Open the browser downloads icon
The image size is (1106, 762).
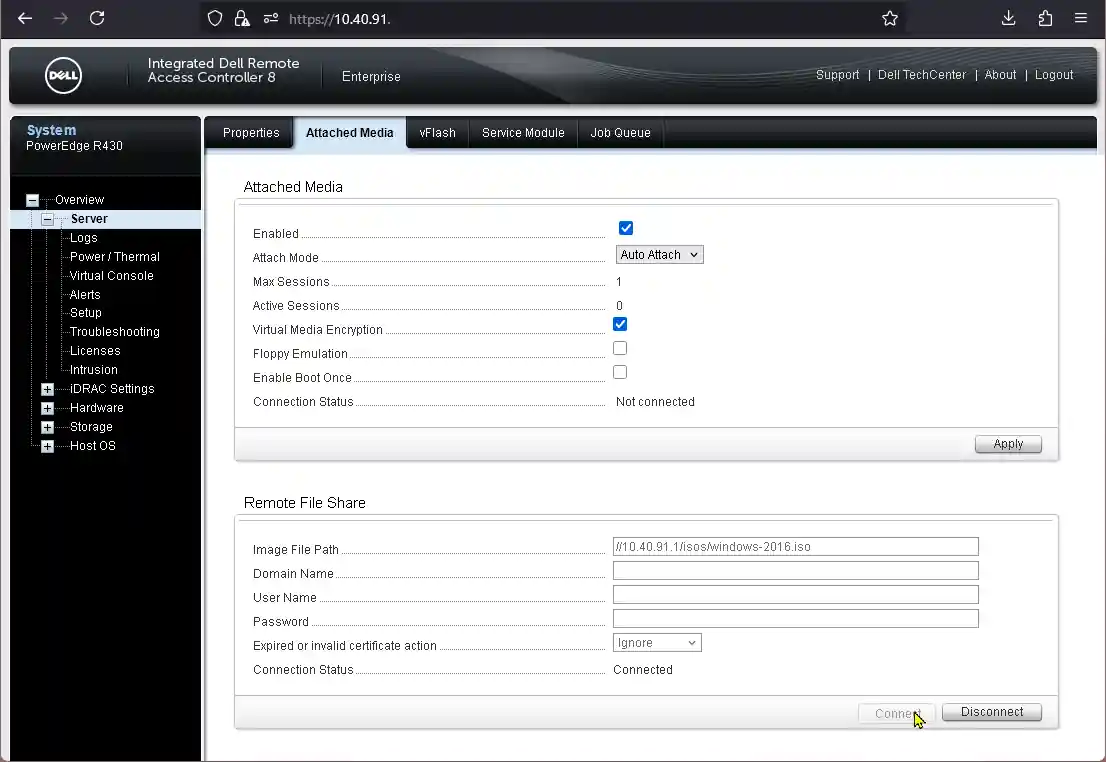point(1009,18)
